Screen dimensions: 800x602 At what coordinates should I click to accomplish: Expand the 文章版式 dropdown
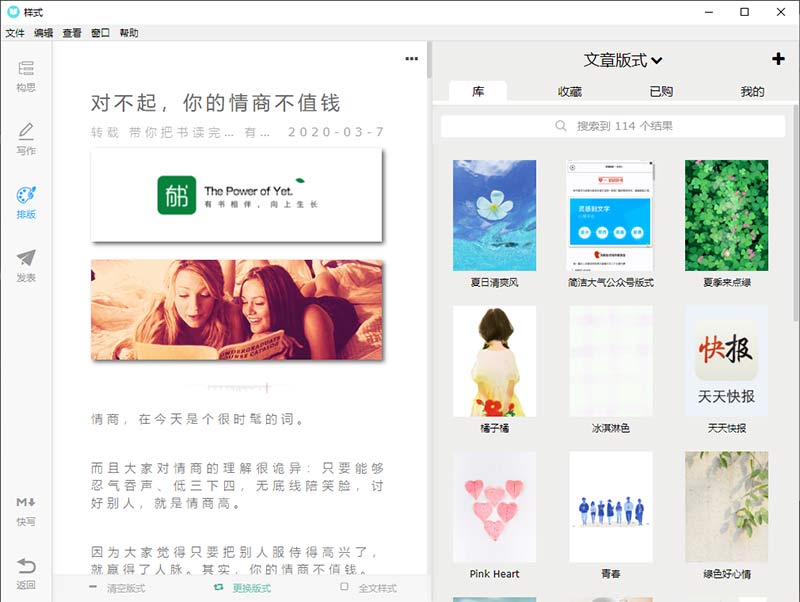[x=620, y=59]
